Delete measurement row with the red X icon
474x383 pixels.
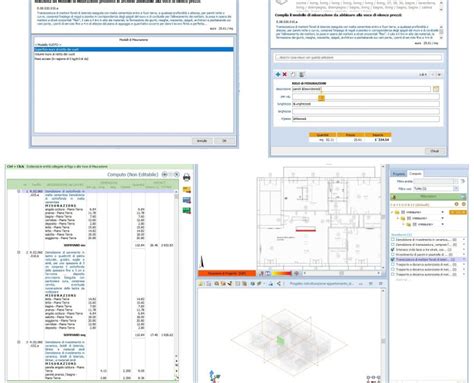(x=285, y=75)
